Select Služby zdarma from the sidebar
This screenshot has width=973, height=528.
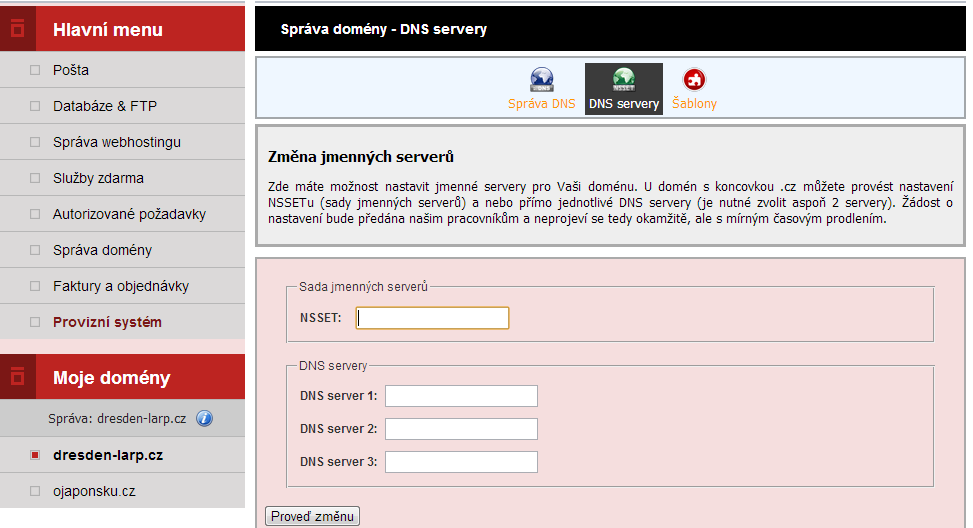[x=98, y=178]
